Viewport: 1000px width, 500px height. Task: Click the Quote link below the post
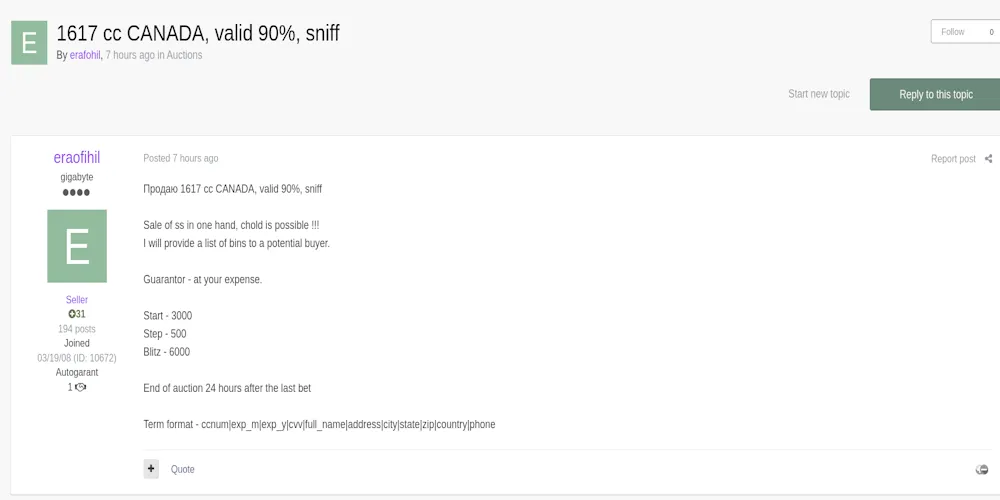click(x=183, y=469)
